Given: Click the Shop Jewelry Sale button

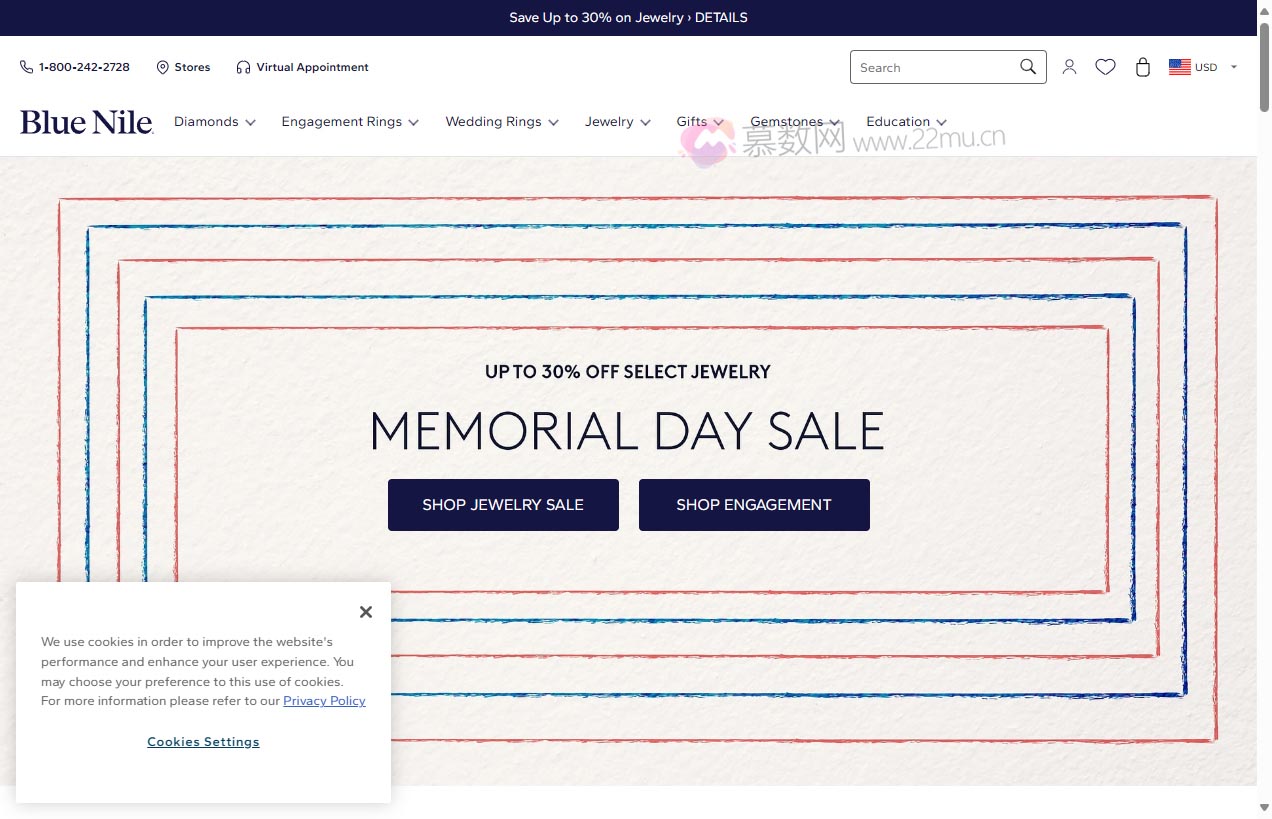Looking at the screenshot, I should click(x=503, y=505).
